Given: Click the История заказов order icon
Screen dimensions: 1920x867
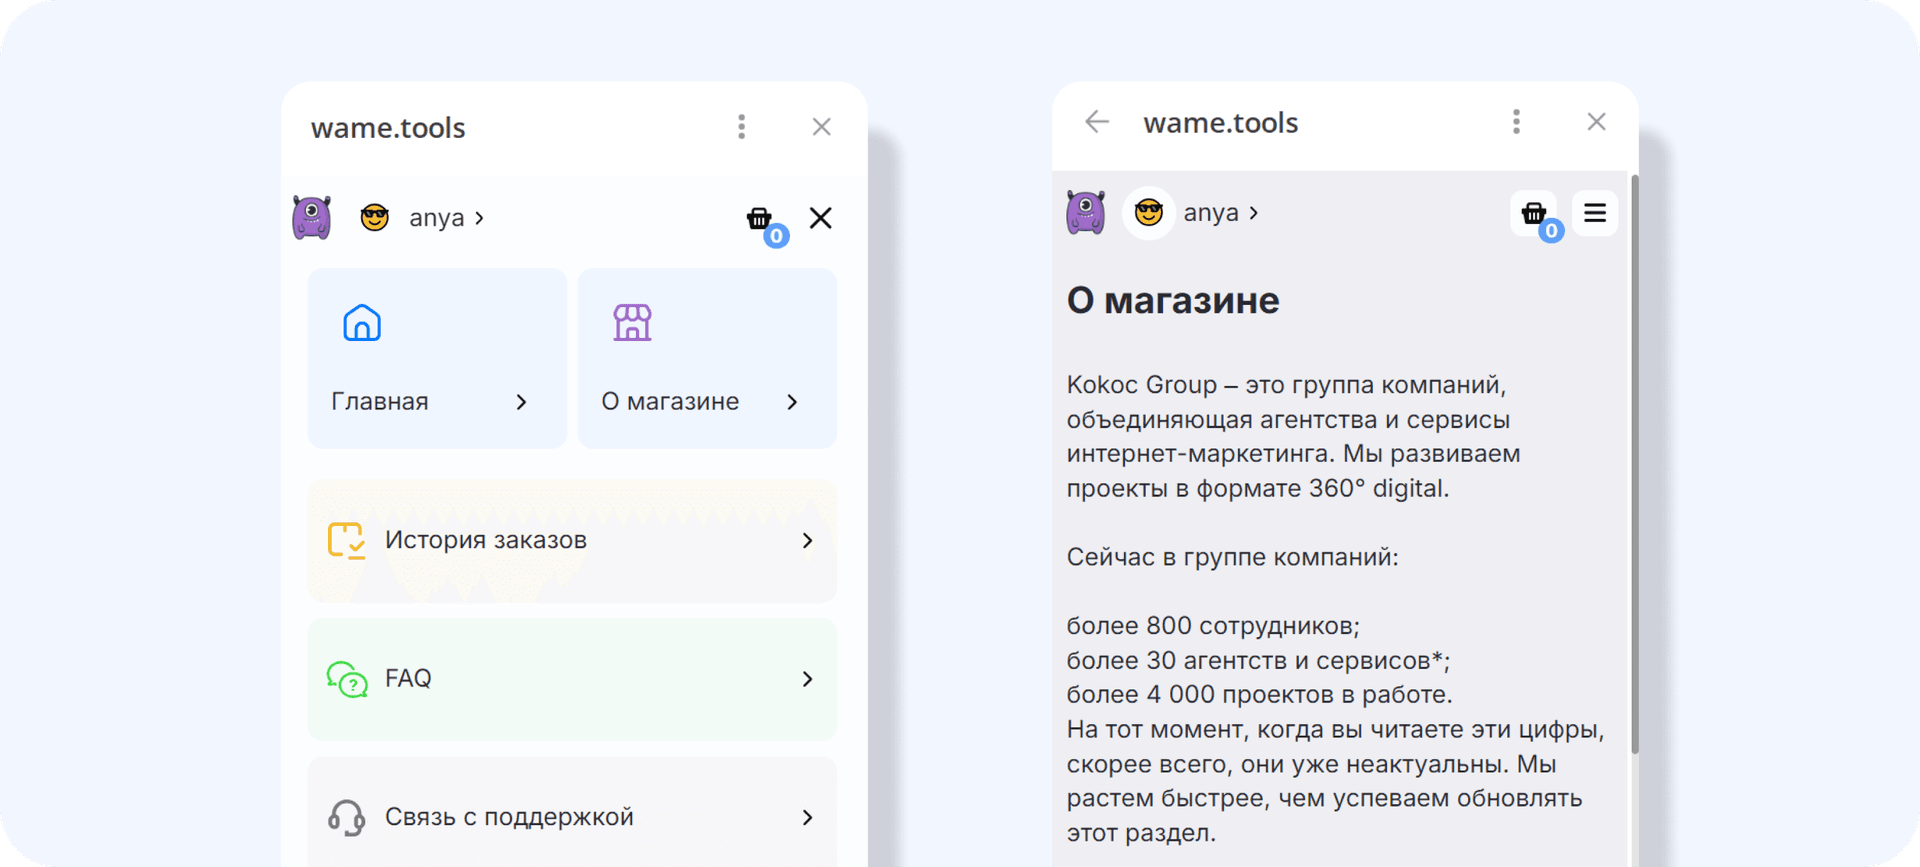Looking at the screenshot, I should click(346, 540).
